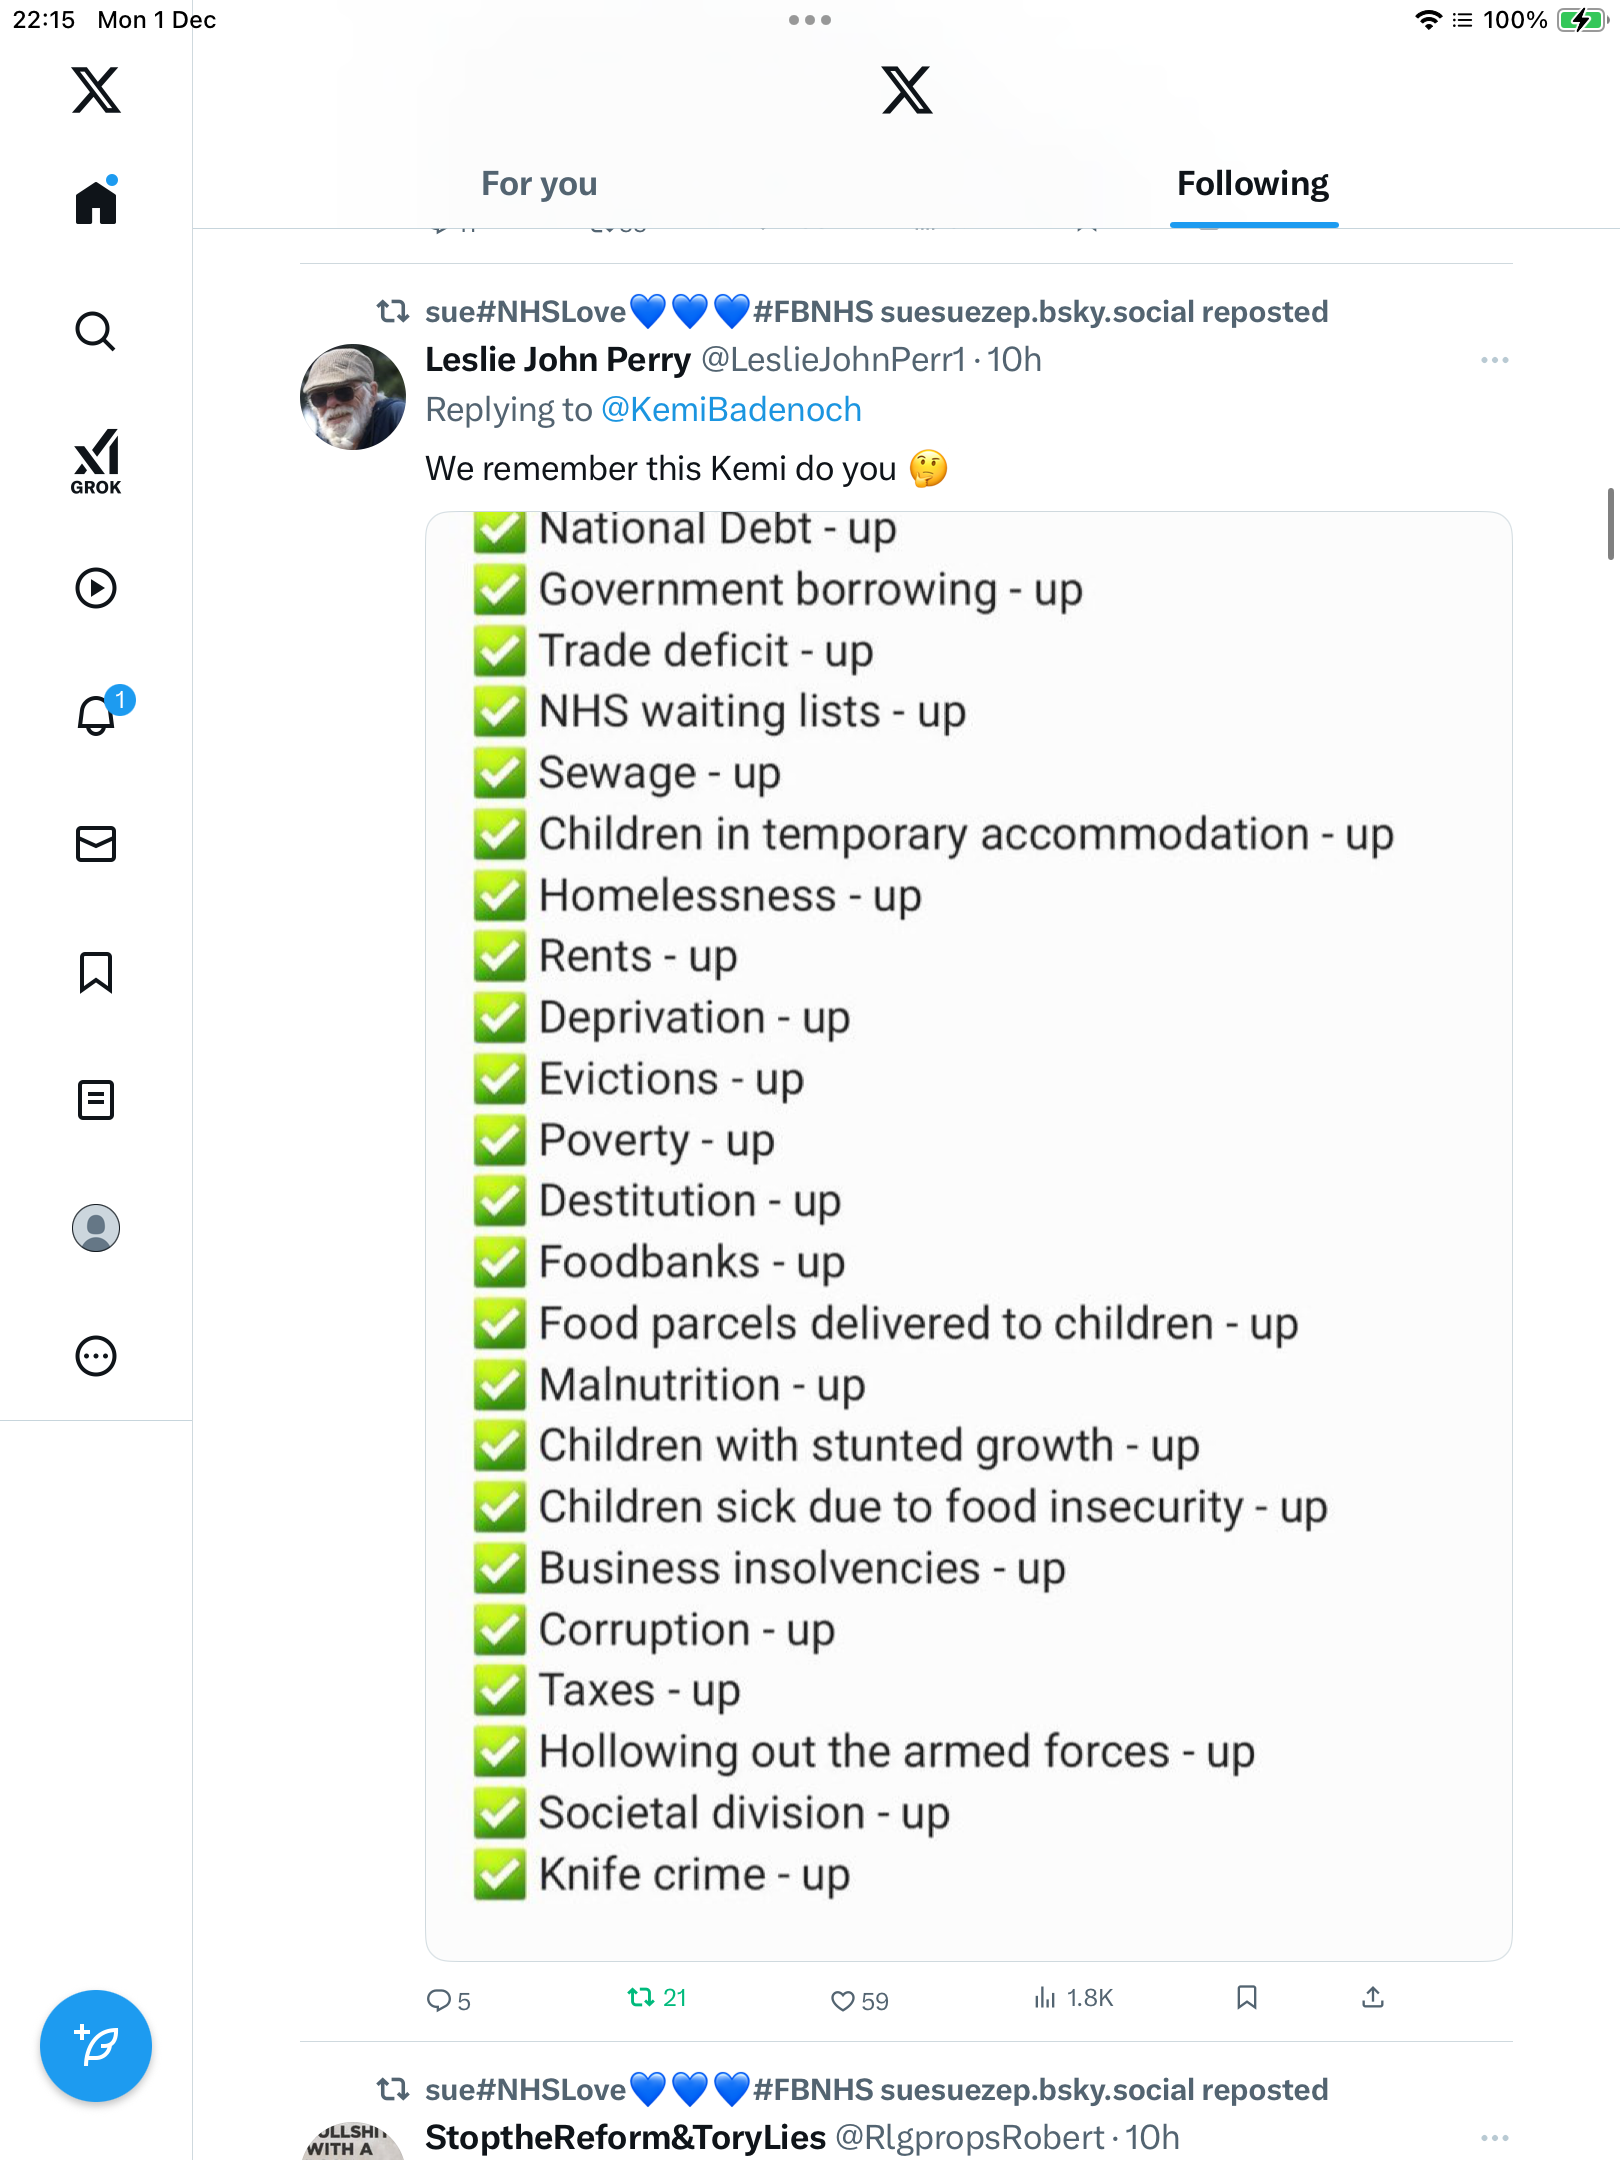Toggle repost on Leslie John Perry's post
This screenshot has width=1620, height=2160.
tap(640, 1998)
